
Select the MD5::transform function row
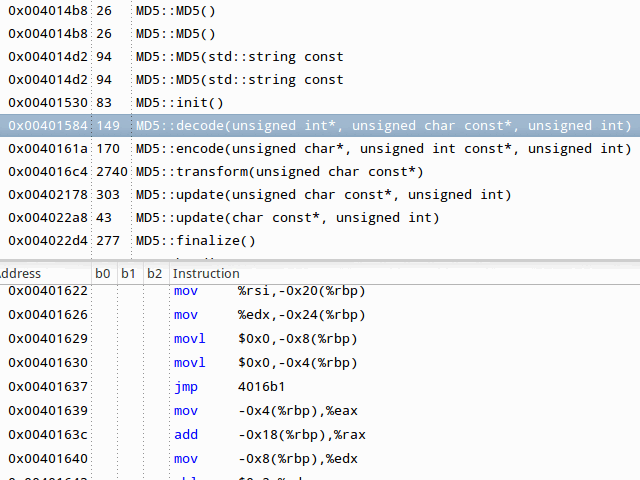tap(320, 171)
